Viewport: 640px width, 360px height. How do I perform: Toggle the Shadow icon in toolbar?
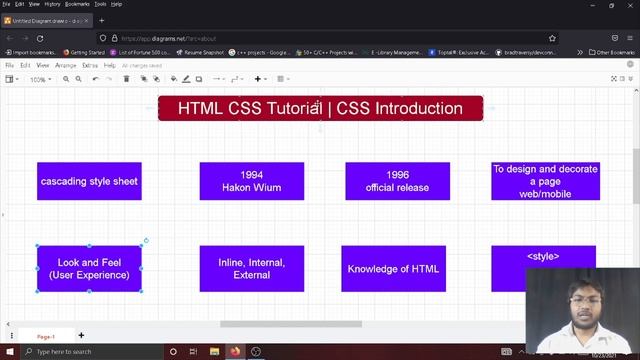click(199, 79)
